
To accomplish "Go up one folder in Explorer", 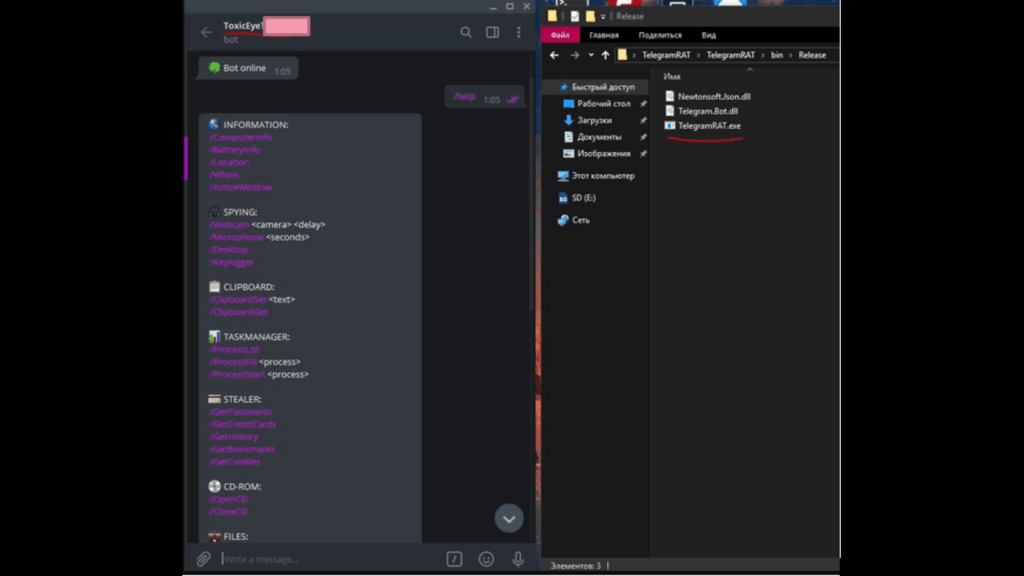I will pyautogui.click(x=605, y=56).
